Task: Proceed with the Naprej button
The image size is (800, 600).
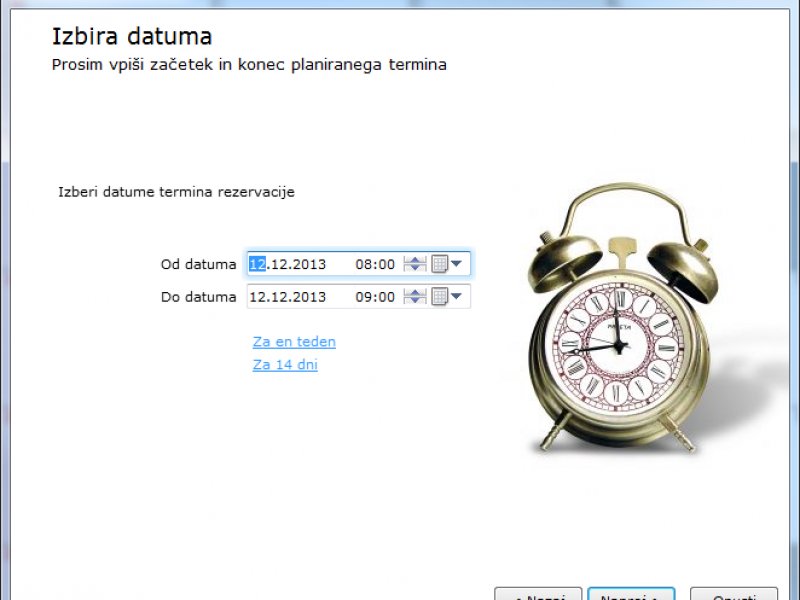Action: click(631, 594)
